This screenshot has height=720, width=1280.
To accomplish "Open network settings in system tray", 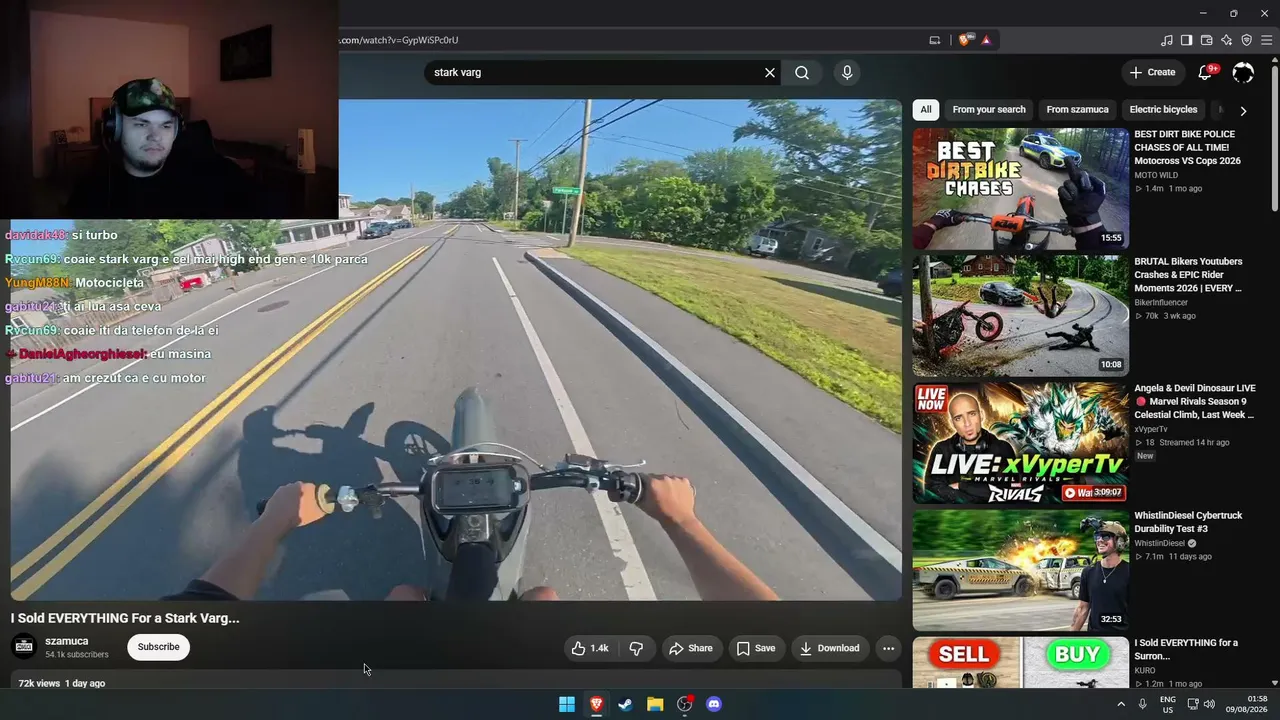I will pyautogui.click(x=1194, y=704).
